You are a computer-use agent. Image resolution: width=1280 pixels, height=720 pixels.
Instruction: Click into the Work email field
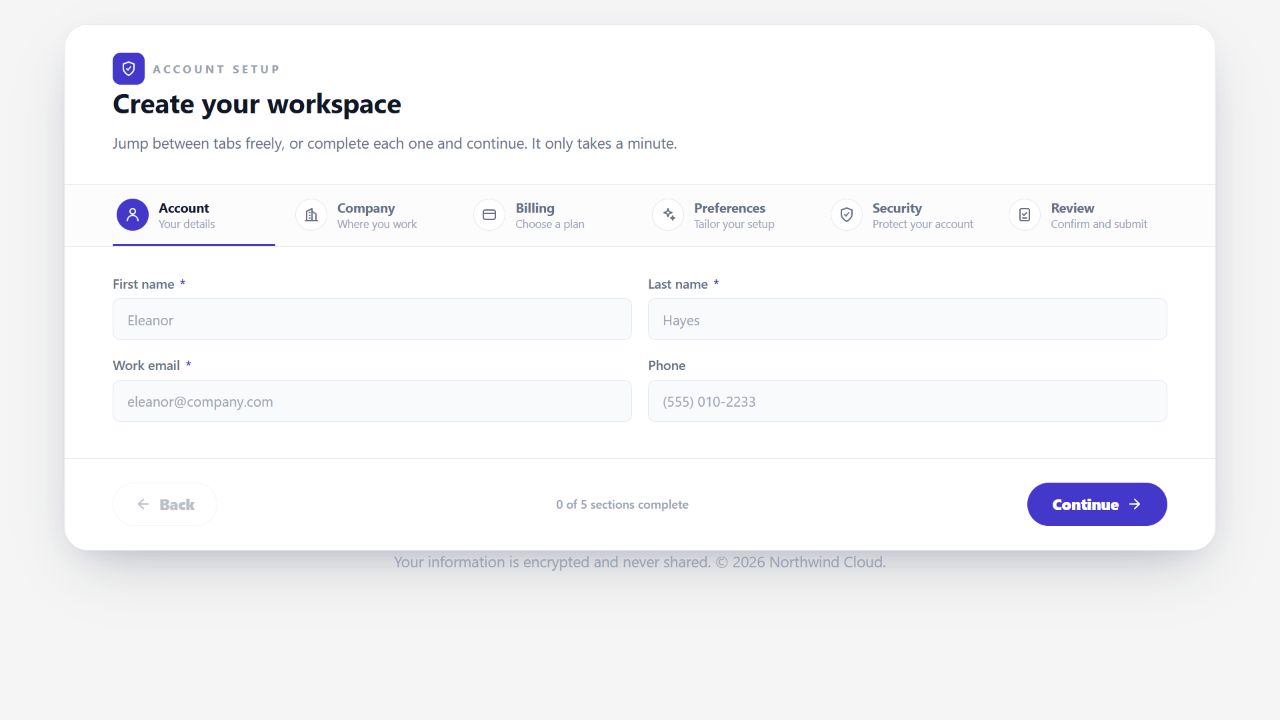(372, 401)
